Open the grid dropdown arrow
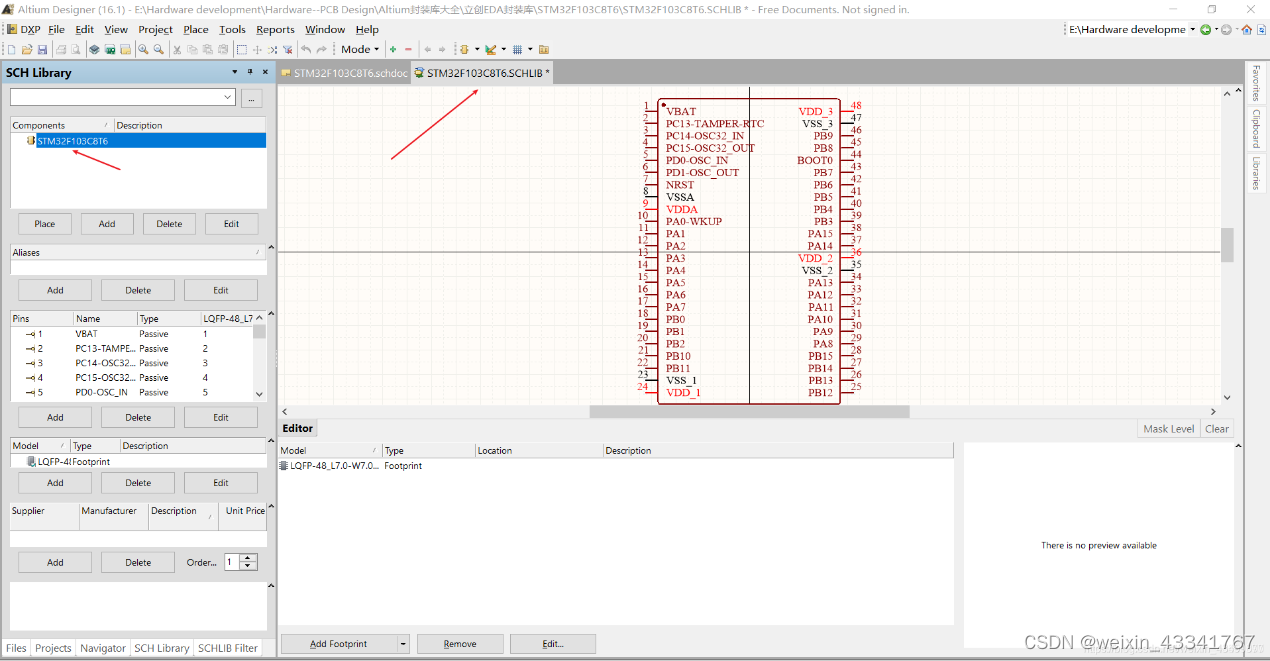Viewport: 1270px width, 661px height. point(530,49)
